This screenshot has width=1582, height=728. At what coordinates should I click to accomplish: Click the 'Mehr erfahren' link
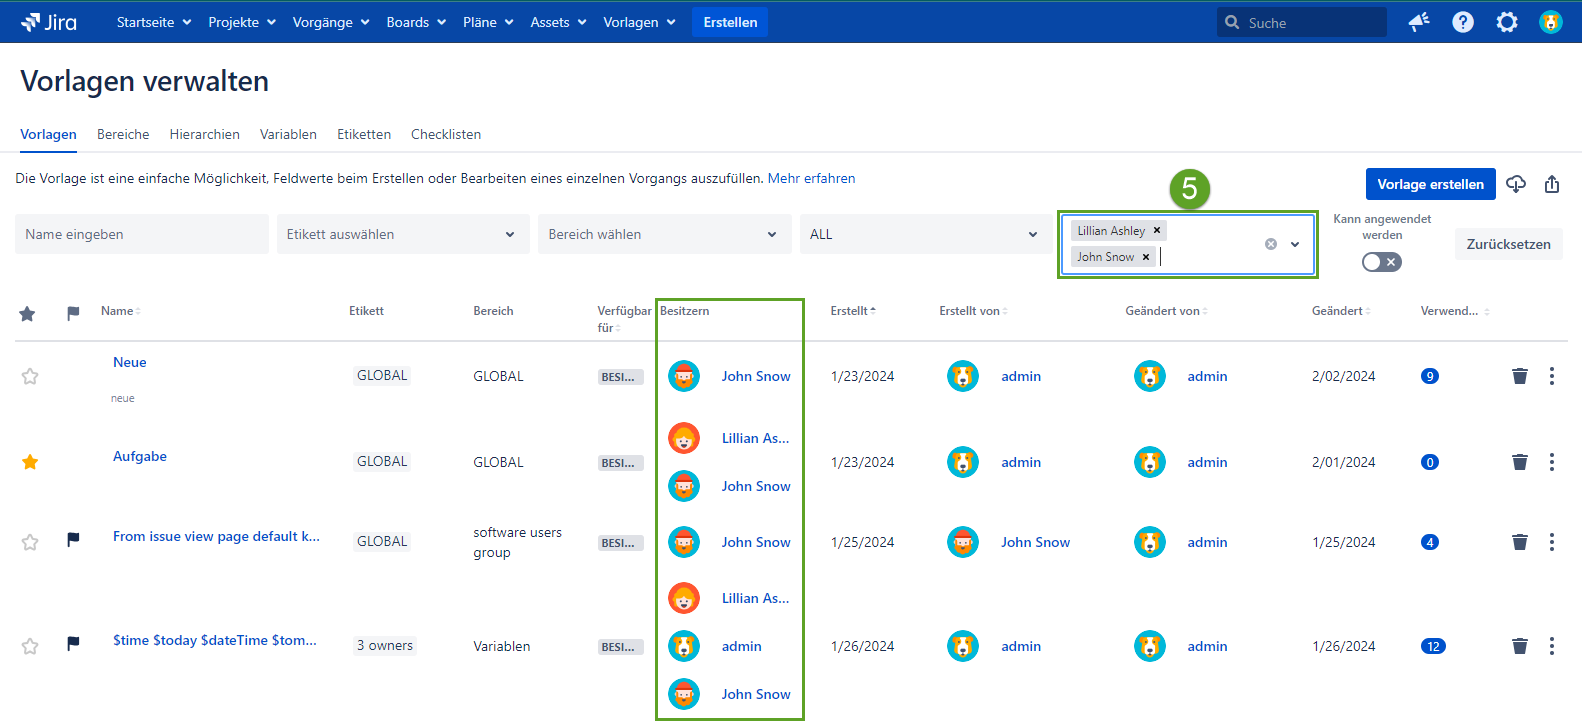811,178
